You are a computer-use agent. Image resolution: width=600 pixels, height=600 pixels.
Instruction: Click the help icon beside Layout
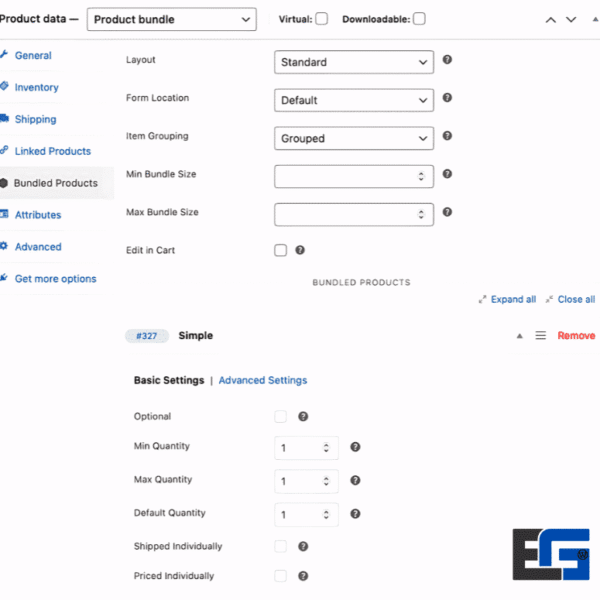(x=447, y=60)
